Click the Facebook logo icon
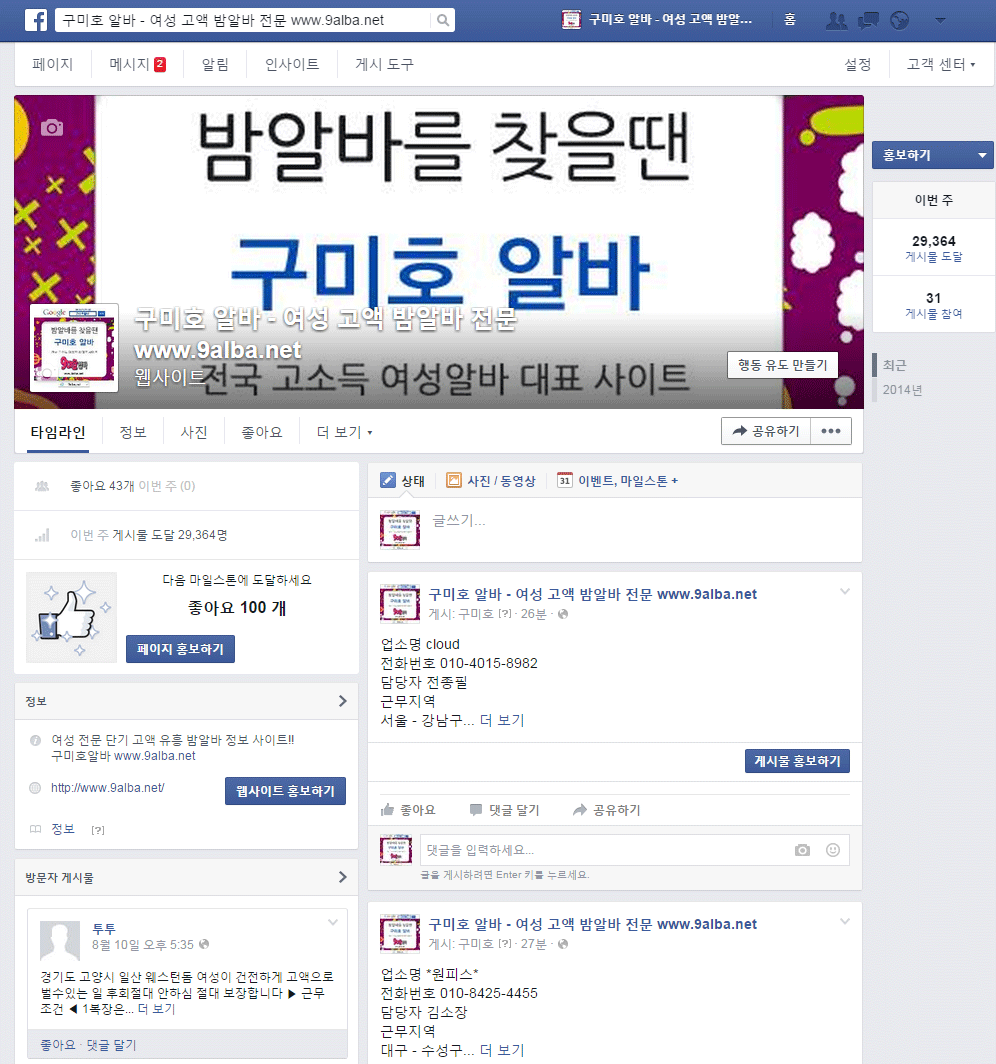The width and height of the screenshot is (996, 1064). pyautogui.click(x=36, y=20)
